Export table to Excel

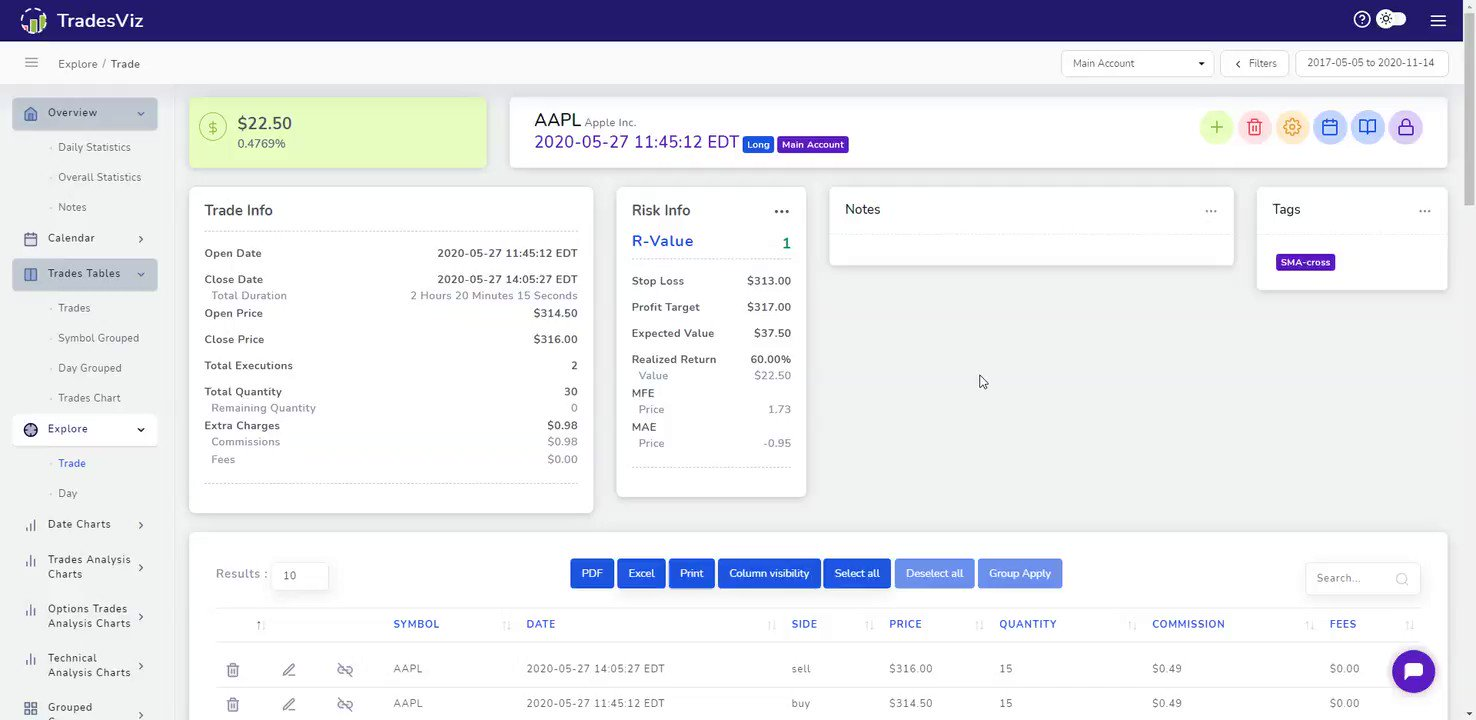[641, 573]
